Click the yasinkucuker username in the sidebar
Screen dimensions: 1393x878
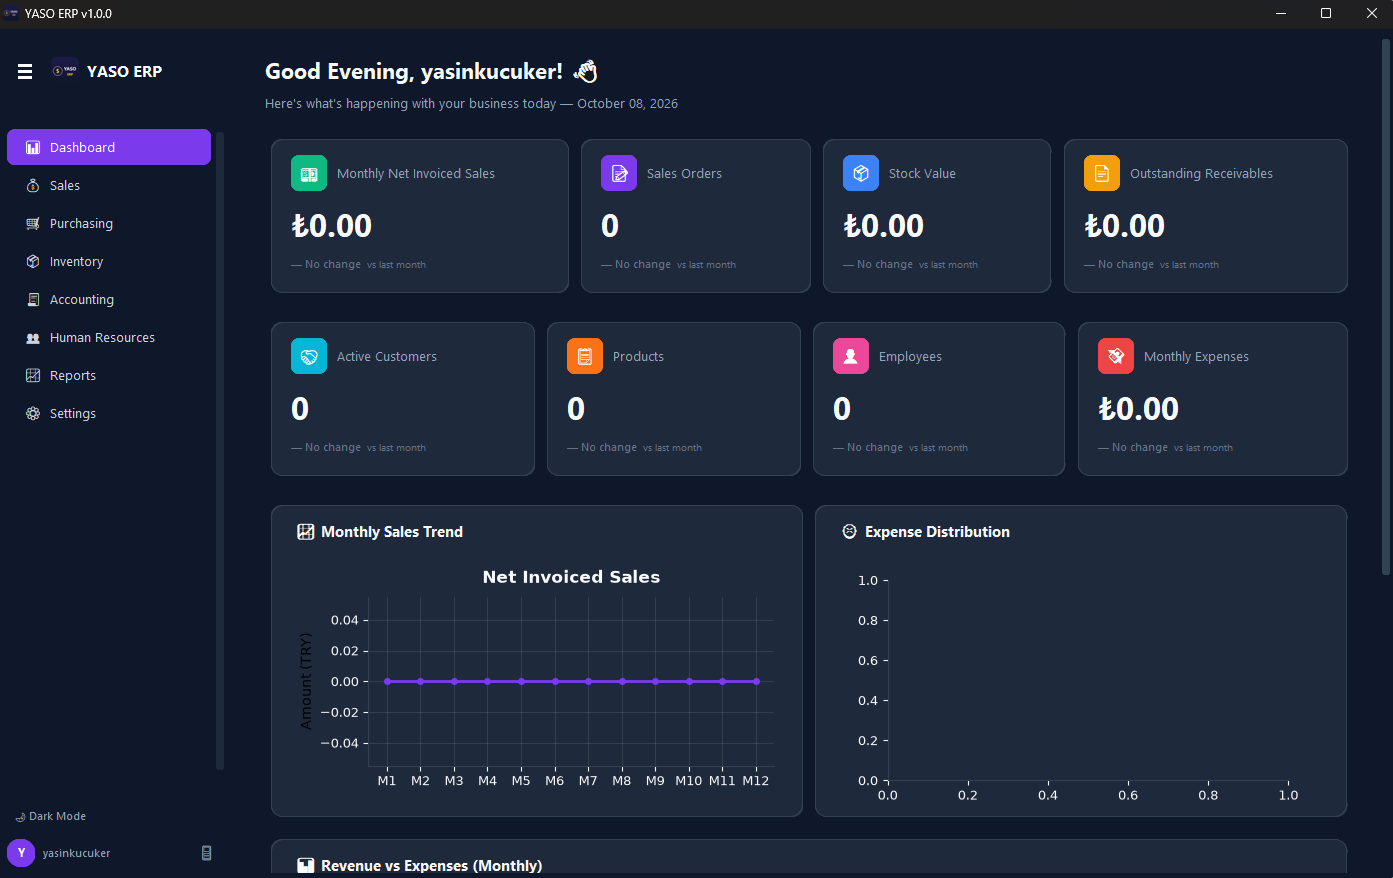(76, 853)
